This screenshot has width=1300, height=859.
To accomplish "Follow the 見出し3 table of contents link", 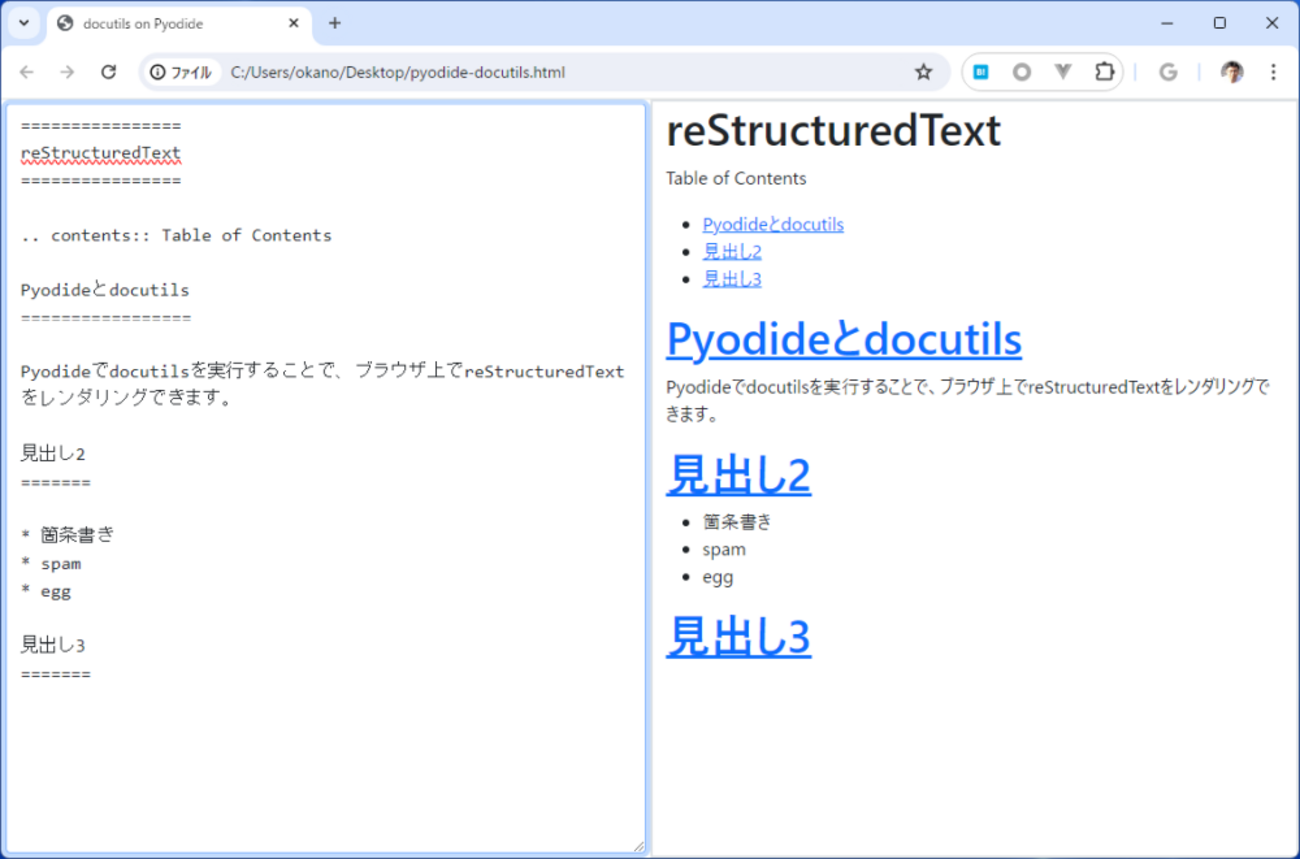I will [x=732, y=279].
